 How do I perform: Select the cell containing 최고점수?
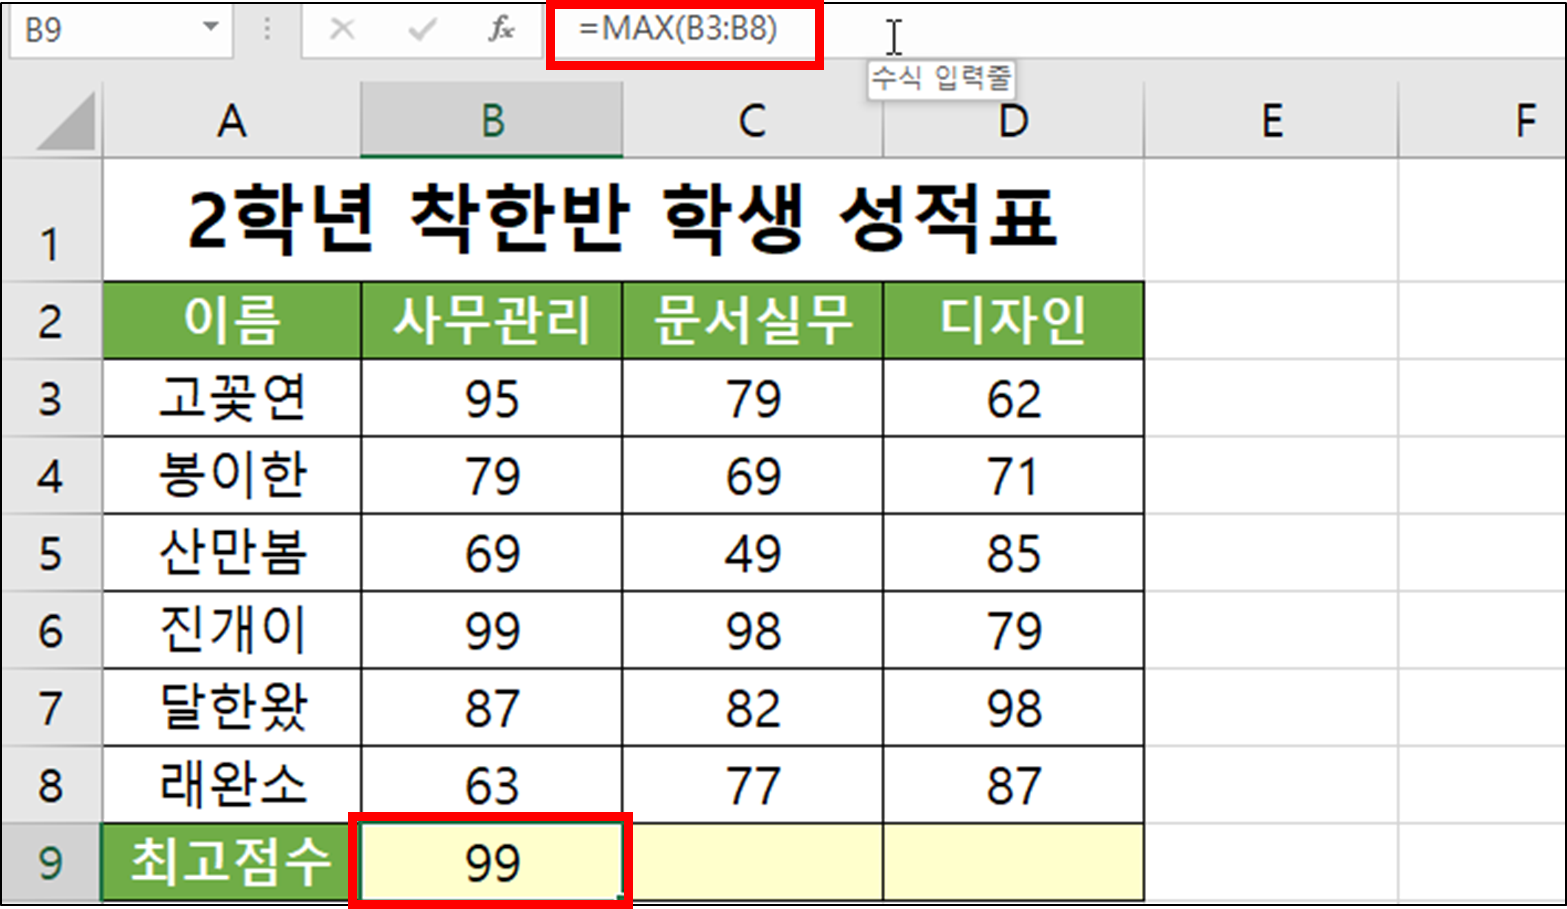pos(230,860)
